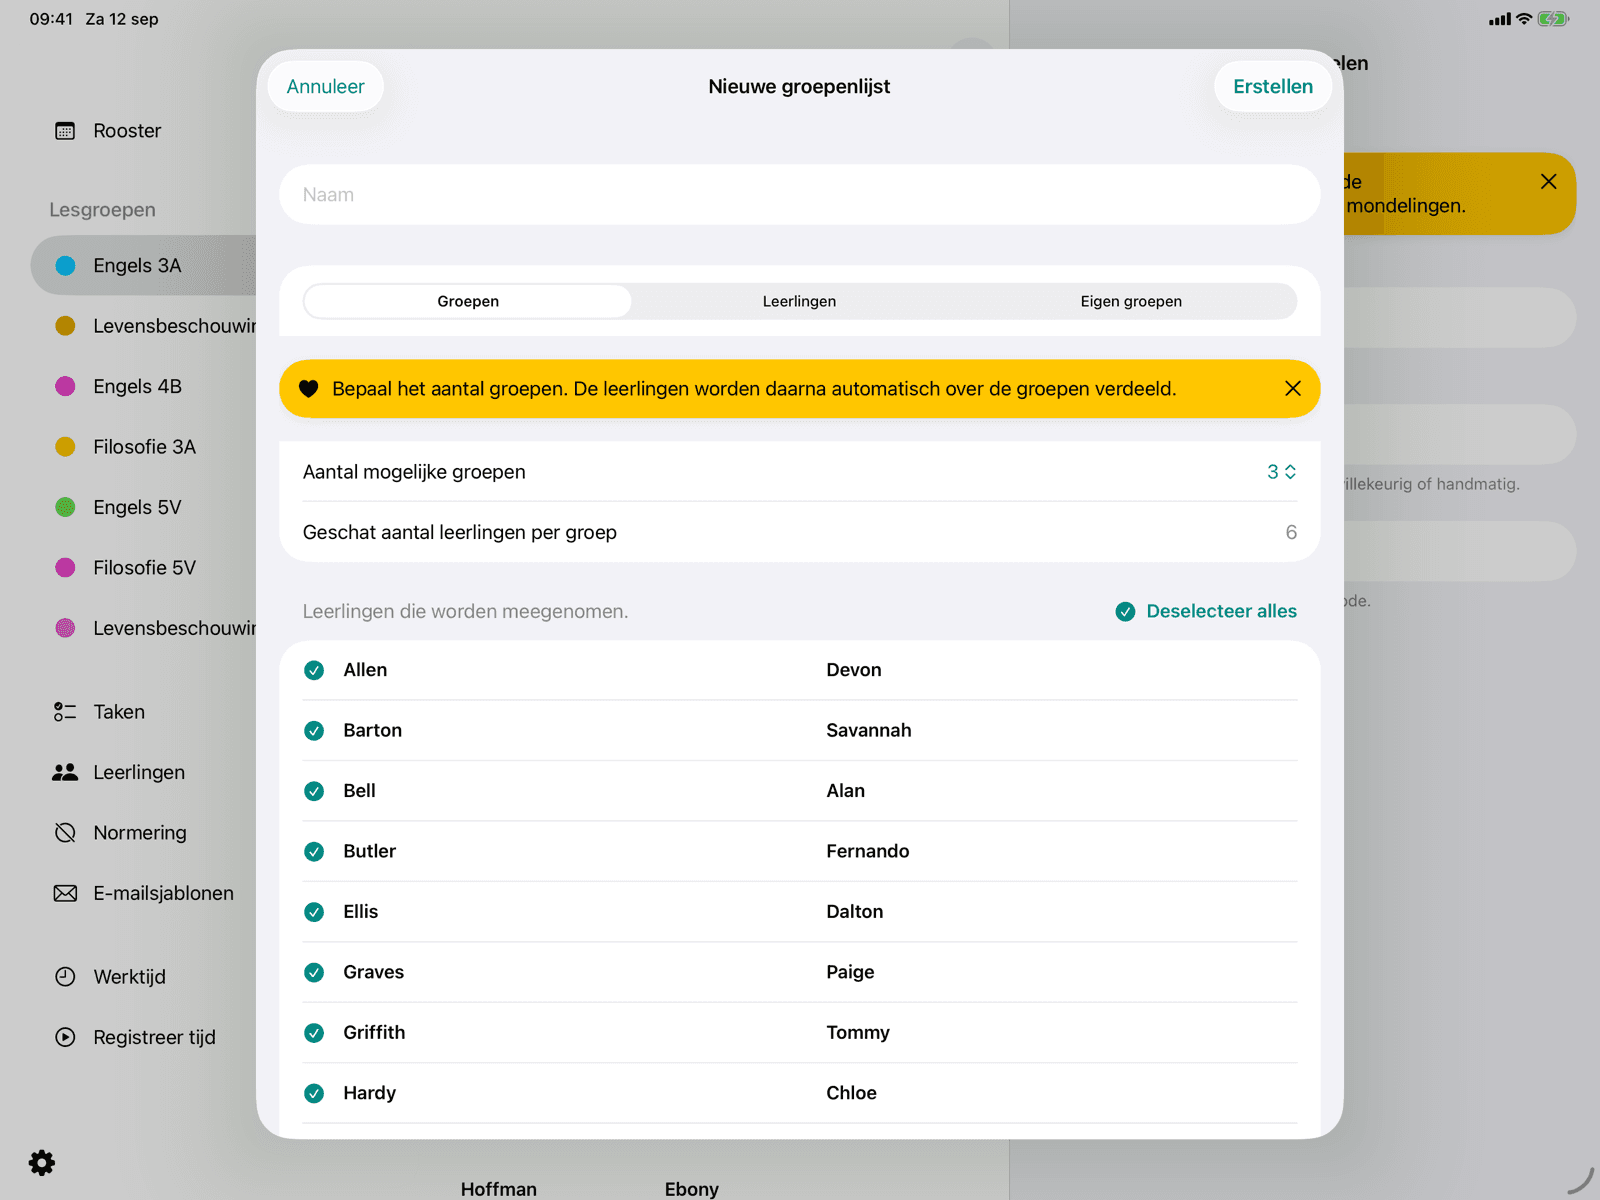
Task: Click the 'Nieuwe groepenlijst' title
Action: click(799, 87)
